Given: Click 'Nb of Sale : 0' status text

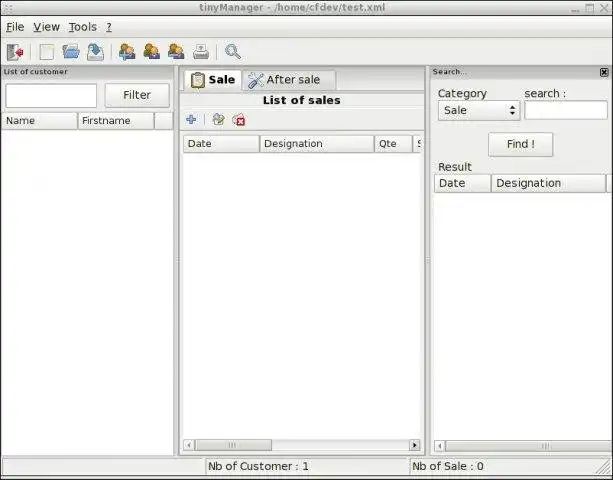Looking at the screenshot, I should click(x=448, y=466).
